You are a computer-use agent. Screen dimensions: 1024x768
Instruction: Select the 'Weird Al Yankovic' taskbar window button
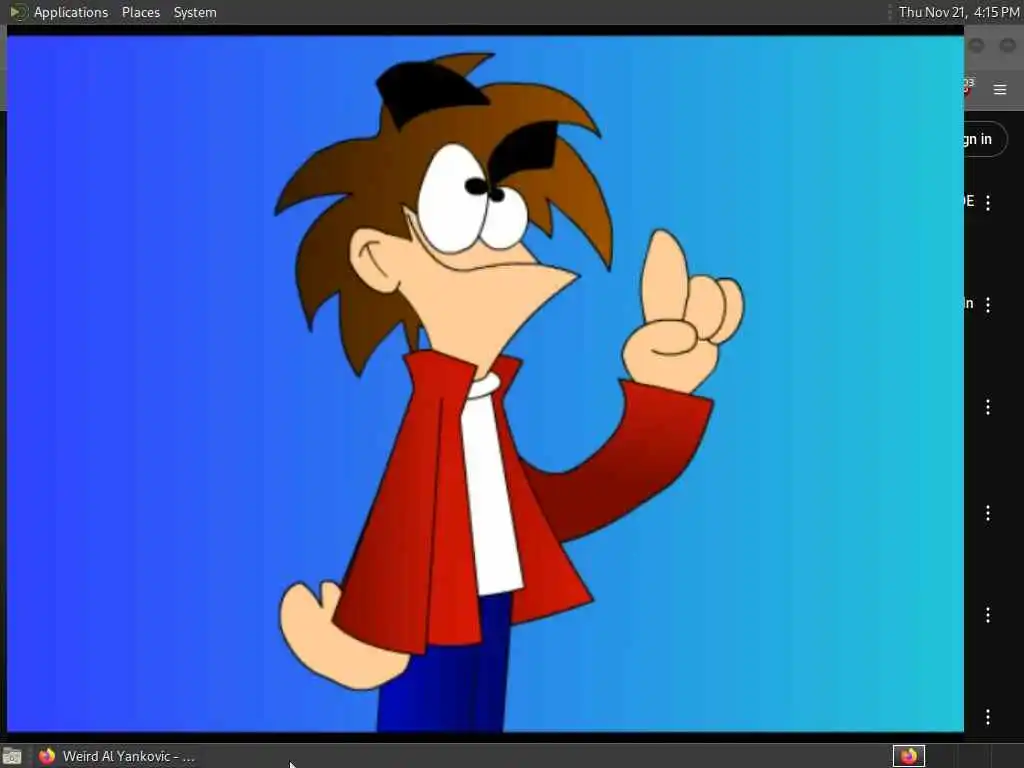click(x=118, y=756)
